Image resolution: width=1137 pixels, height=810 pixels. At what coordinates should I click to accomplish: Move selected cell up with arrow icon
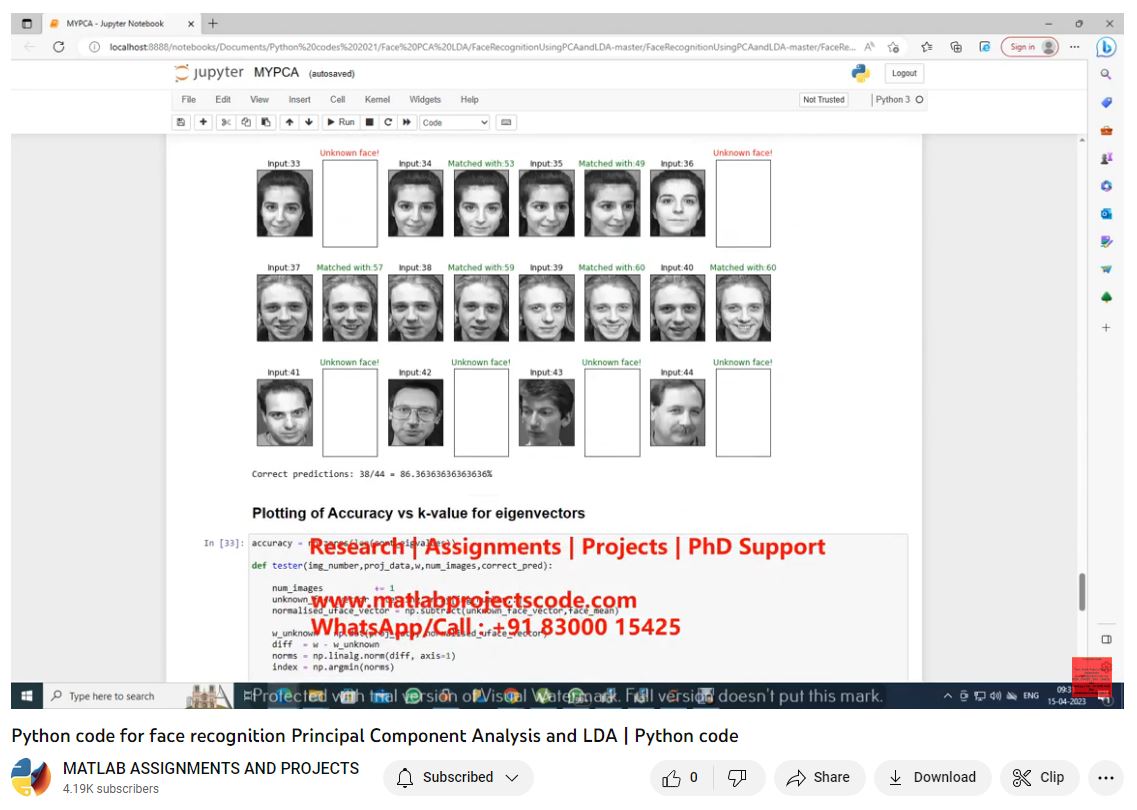click(289, 123)
